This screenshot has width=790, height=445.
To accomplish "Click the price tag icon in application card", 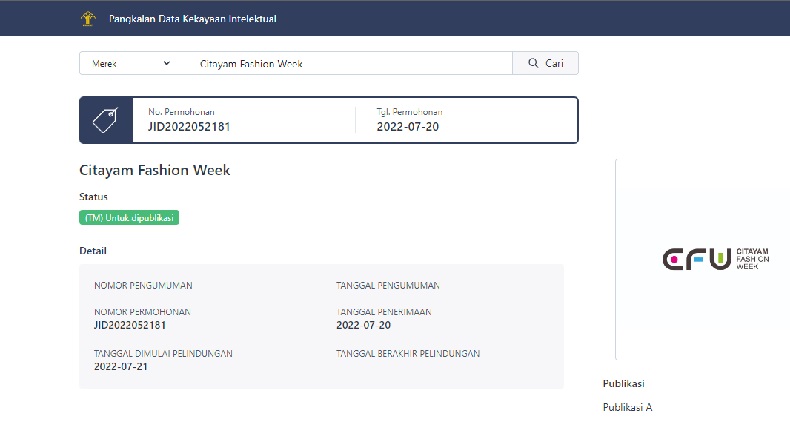I will 105,120.
